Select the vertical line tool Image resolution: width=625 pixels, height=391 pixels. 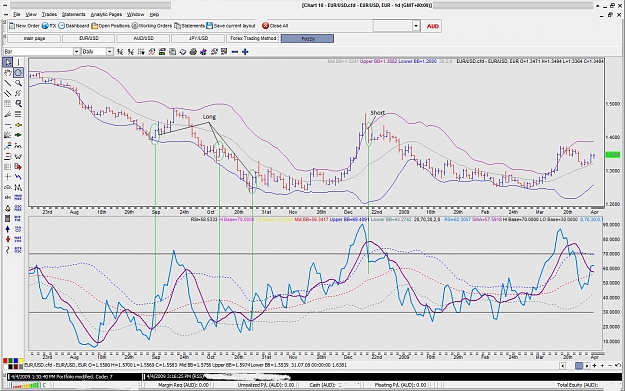pos(18,63)
